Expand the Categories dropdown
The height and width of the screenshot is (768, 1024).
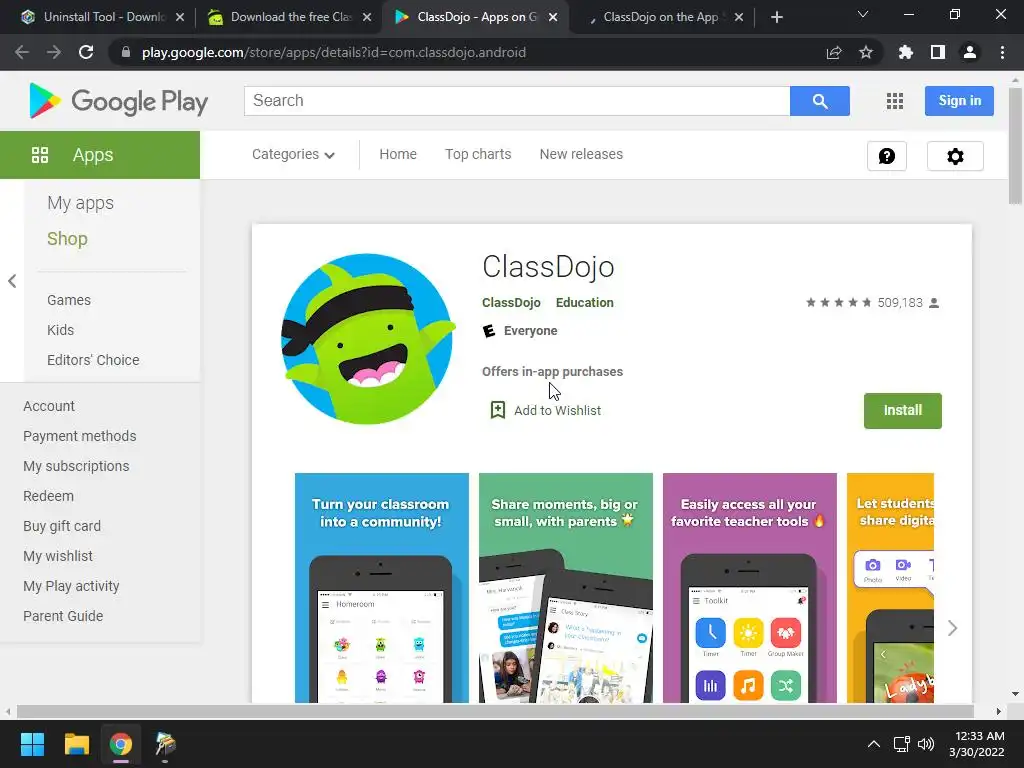click(x=293, y=154)
